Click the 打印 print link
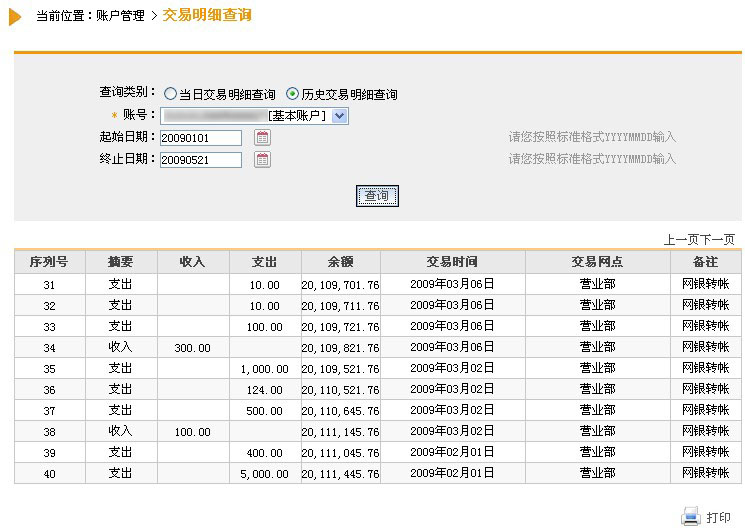745x528 pixels. pos(718,517)
